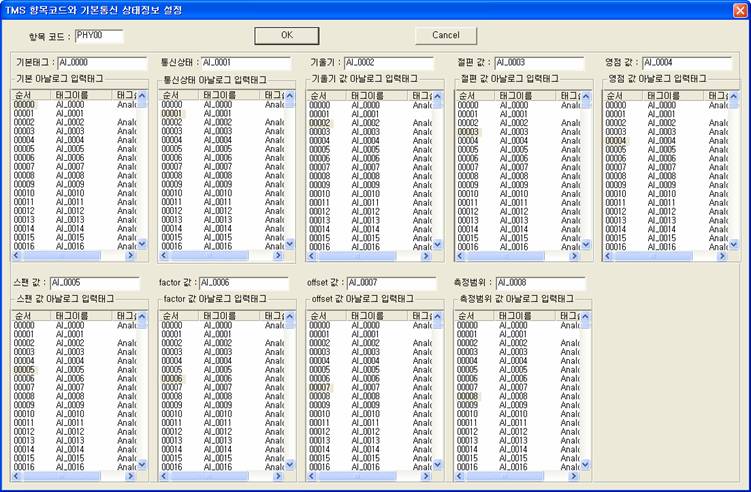This screenshot has width=751, height=492.
Task: Select row 00007 AI_0007 in offset 값 list
Action: 370,388
